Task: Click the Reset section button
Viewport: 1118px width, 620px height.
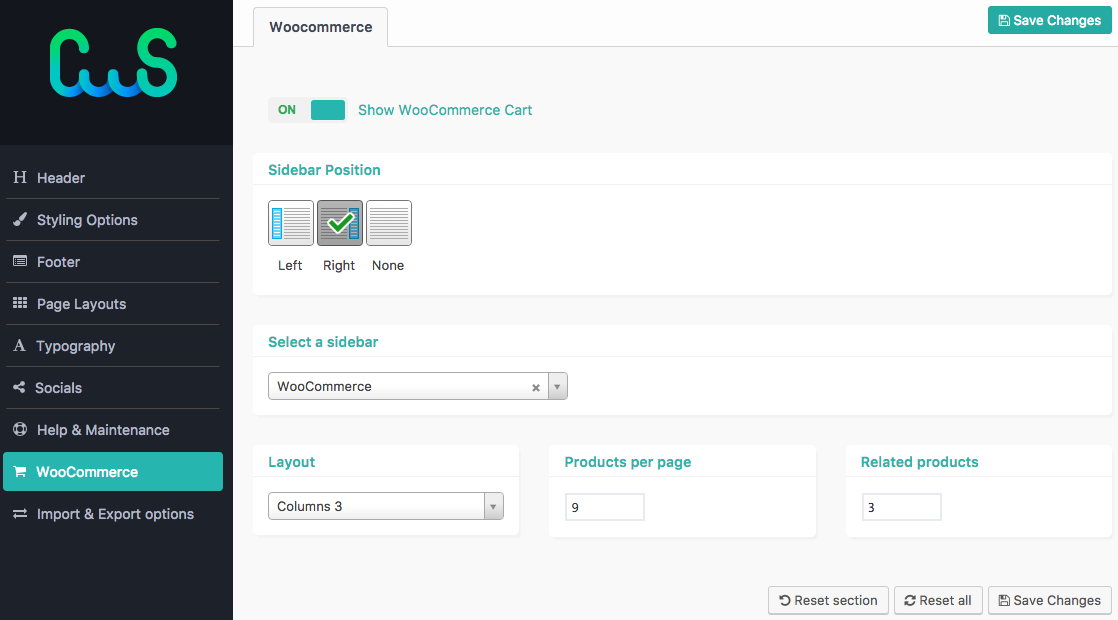Action: click(x=828, y=600)
